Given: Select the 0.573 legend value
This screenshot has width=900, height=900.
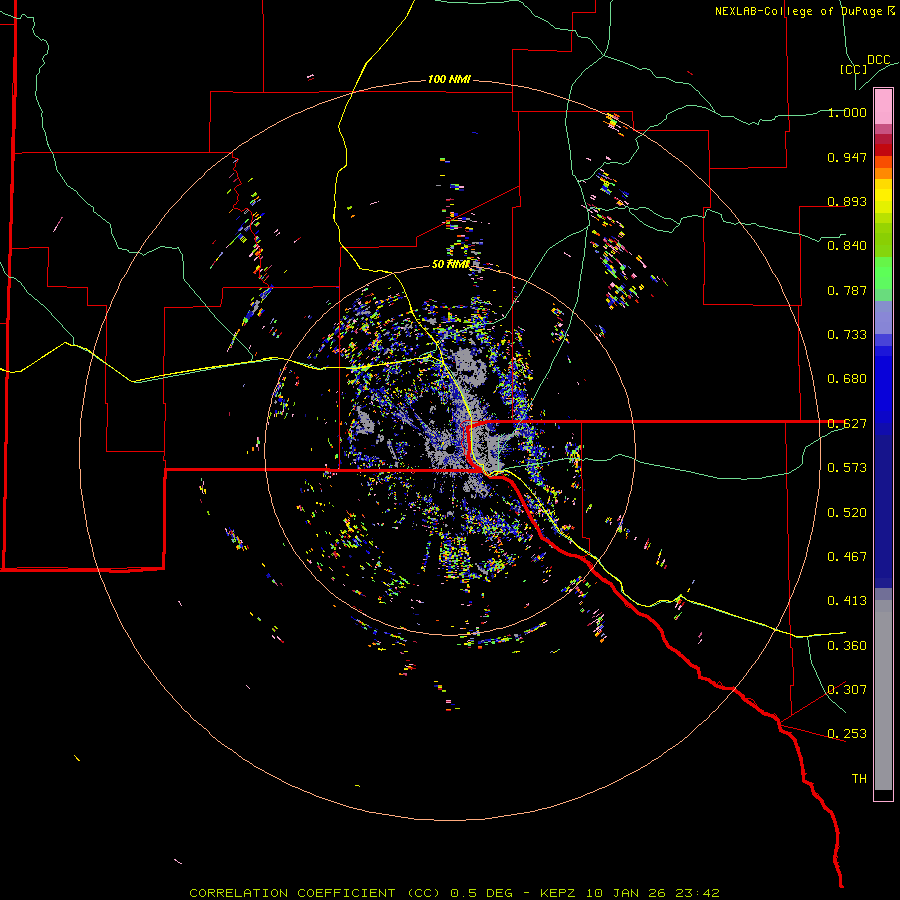Looking at the screenshot, I should click(847, 468).
